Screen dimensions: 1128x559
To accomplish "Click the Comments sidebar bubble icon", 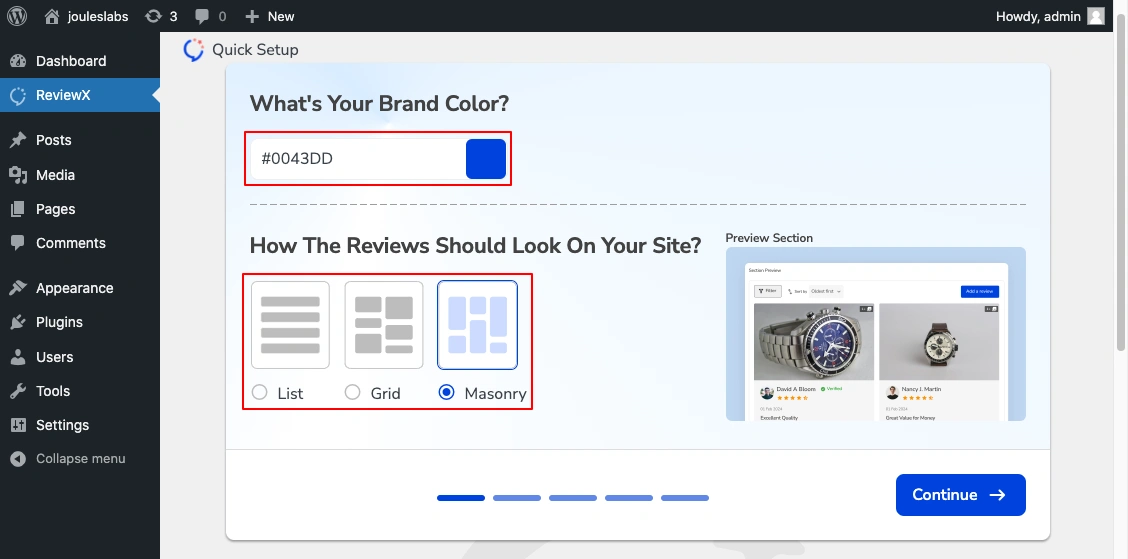I will click(18, 243).
